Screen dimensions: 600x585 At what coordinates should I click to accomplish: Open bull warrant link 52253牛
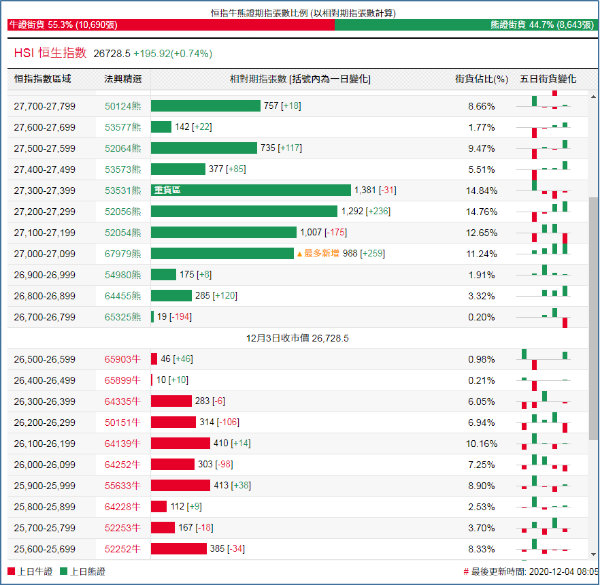[122, 528]
